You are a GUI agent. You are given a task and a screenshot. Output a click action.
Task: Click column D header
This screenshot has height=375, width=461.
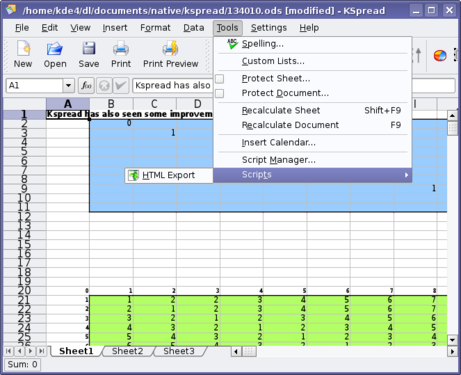pyautogui.click(x=197, y=104)
